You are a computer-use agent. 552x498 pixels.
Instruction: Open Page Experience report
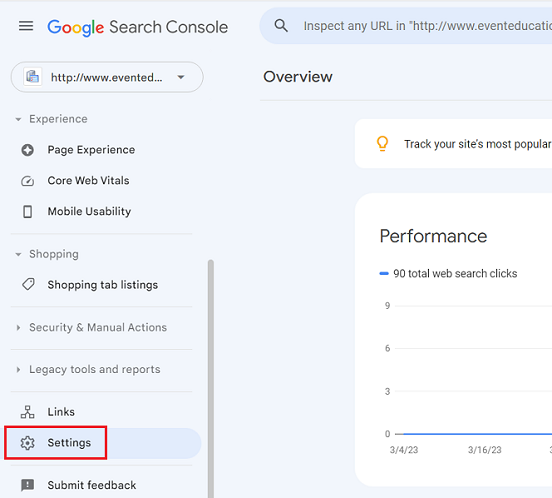(x=91, y=150)
